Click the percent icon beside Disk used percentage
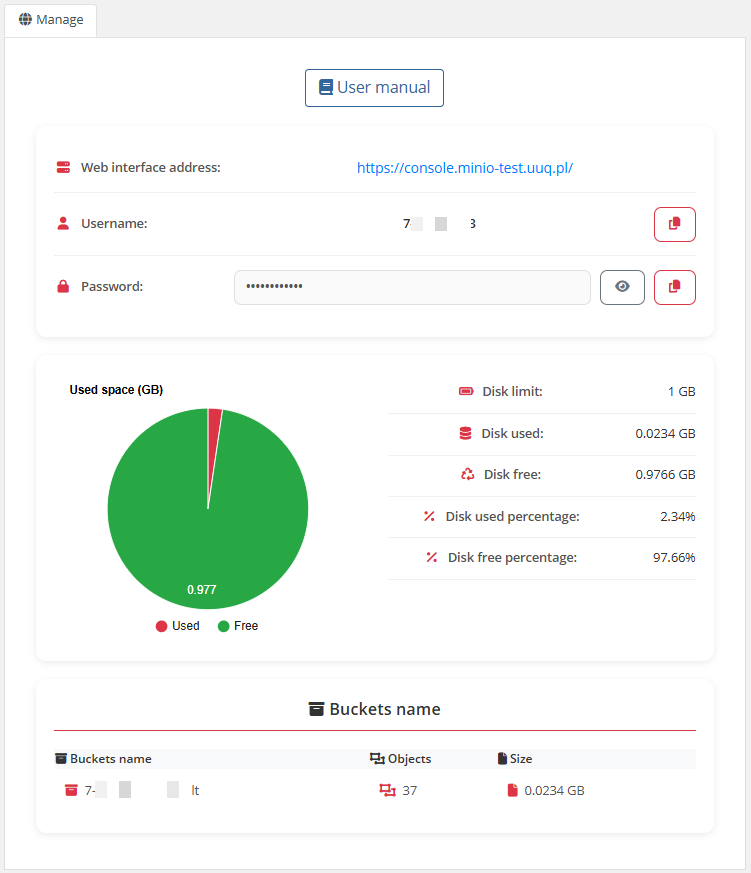The image size is (751, 873). coord(429,516)
